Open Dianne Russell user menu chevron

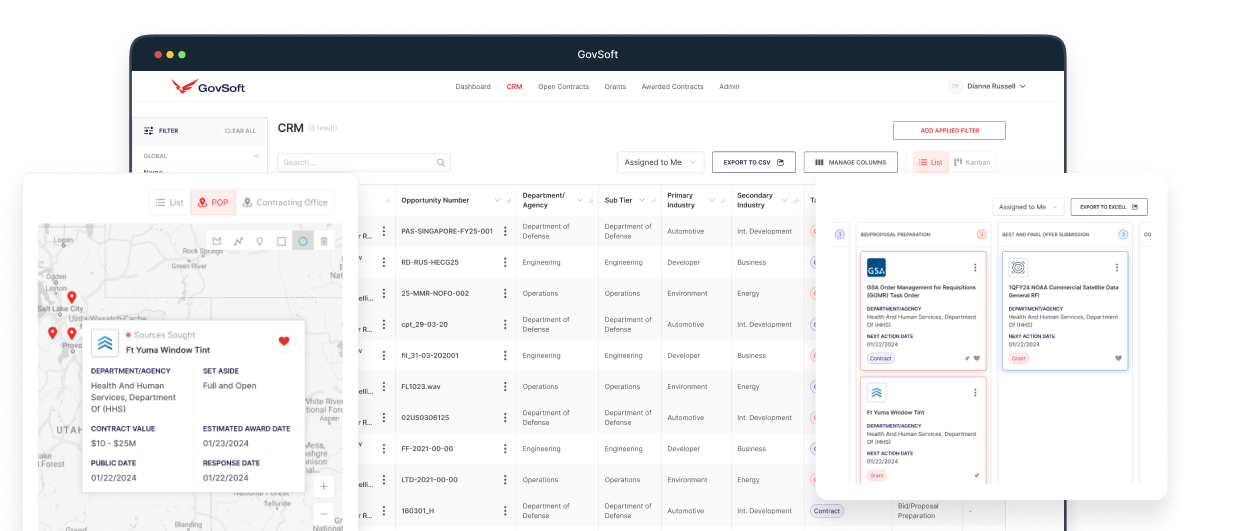[x=1022, y=86]
